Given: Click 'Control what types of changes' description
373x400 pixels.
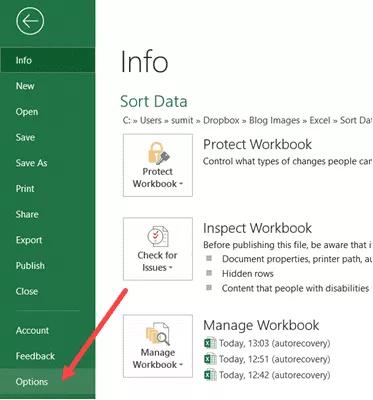Looking at the screenshot, I should (288, 161).
